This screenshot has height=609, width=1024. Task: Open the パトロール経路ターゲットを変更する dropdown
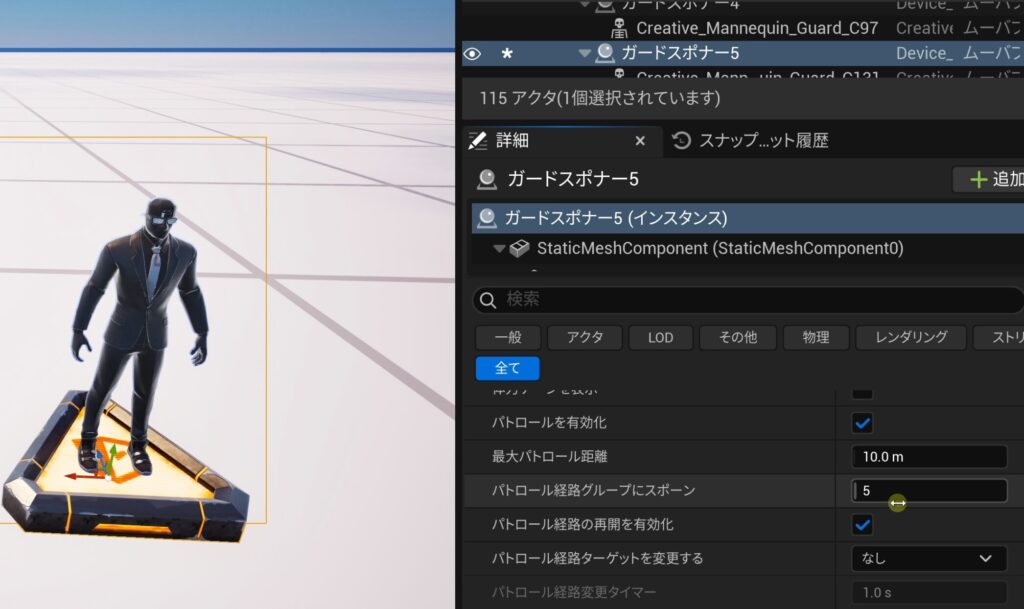click(928, 558)
